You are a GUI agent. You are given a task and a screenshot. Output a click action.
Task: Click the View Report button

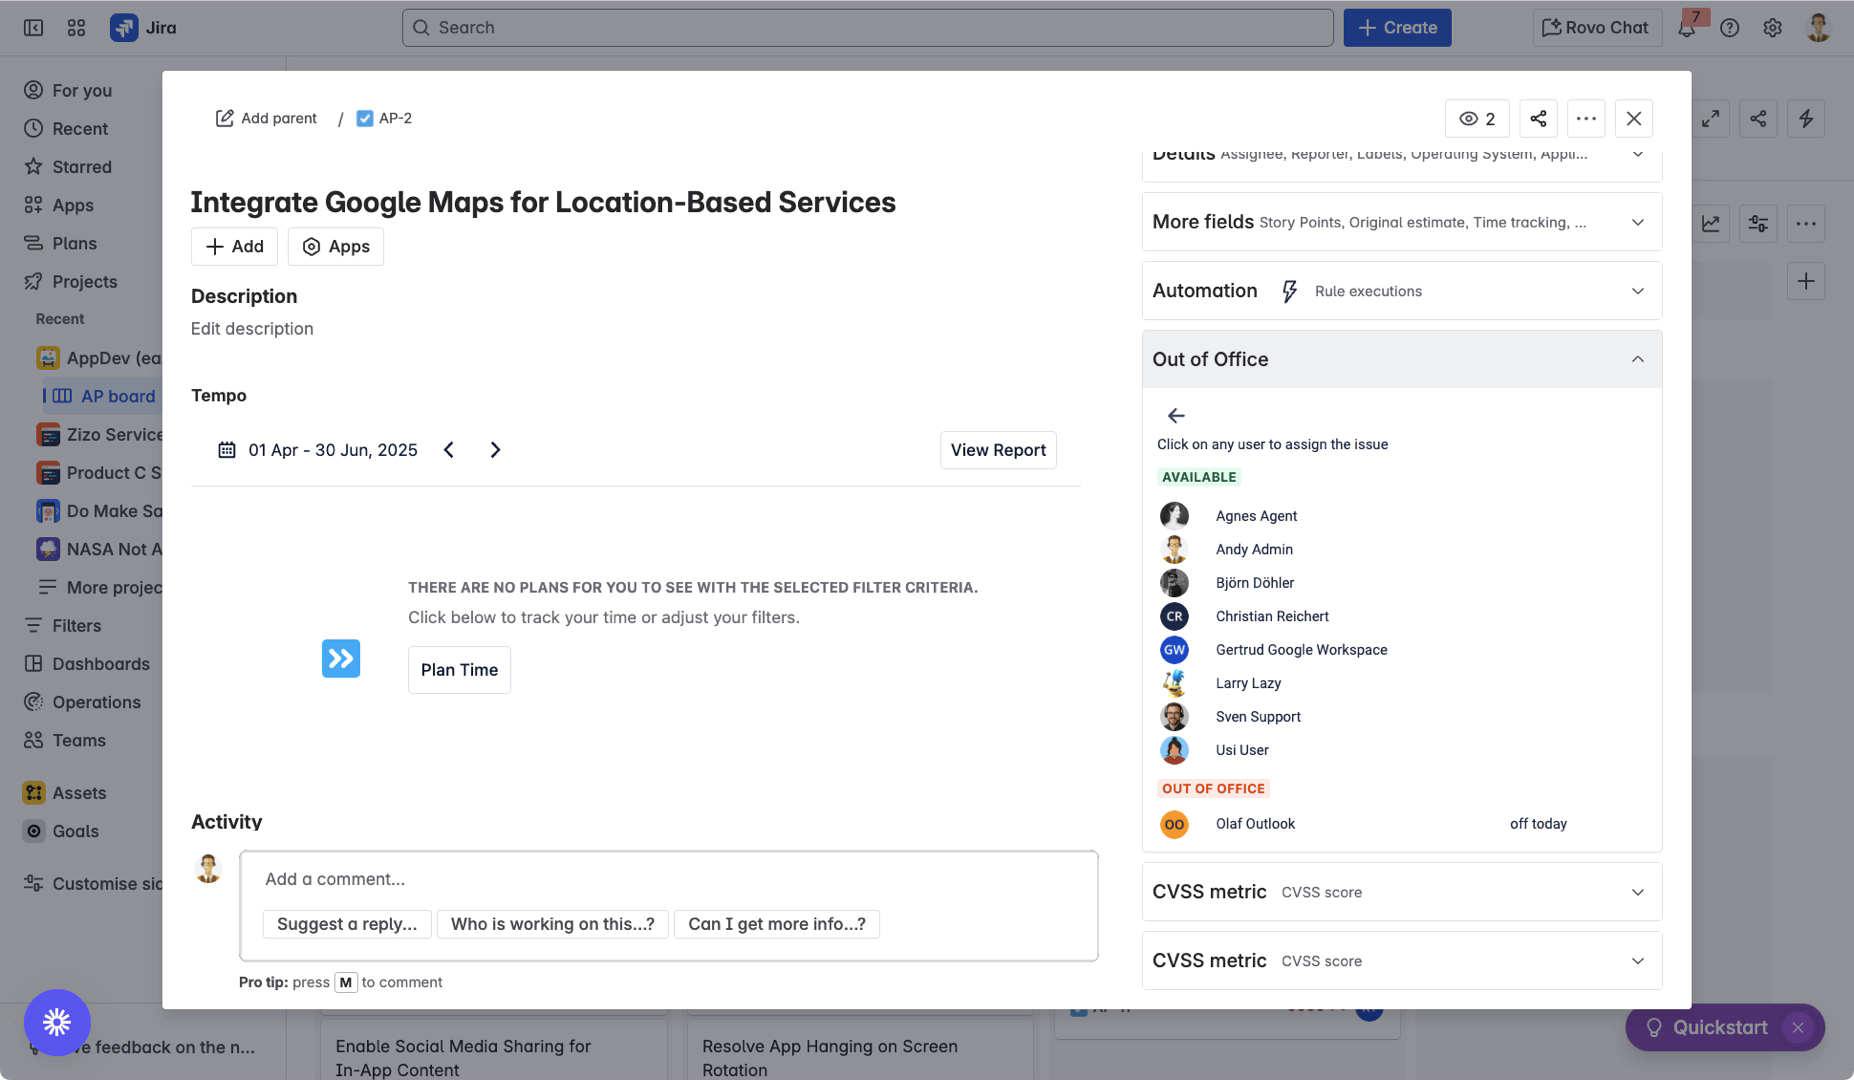[997, 450]
